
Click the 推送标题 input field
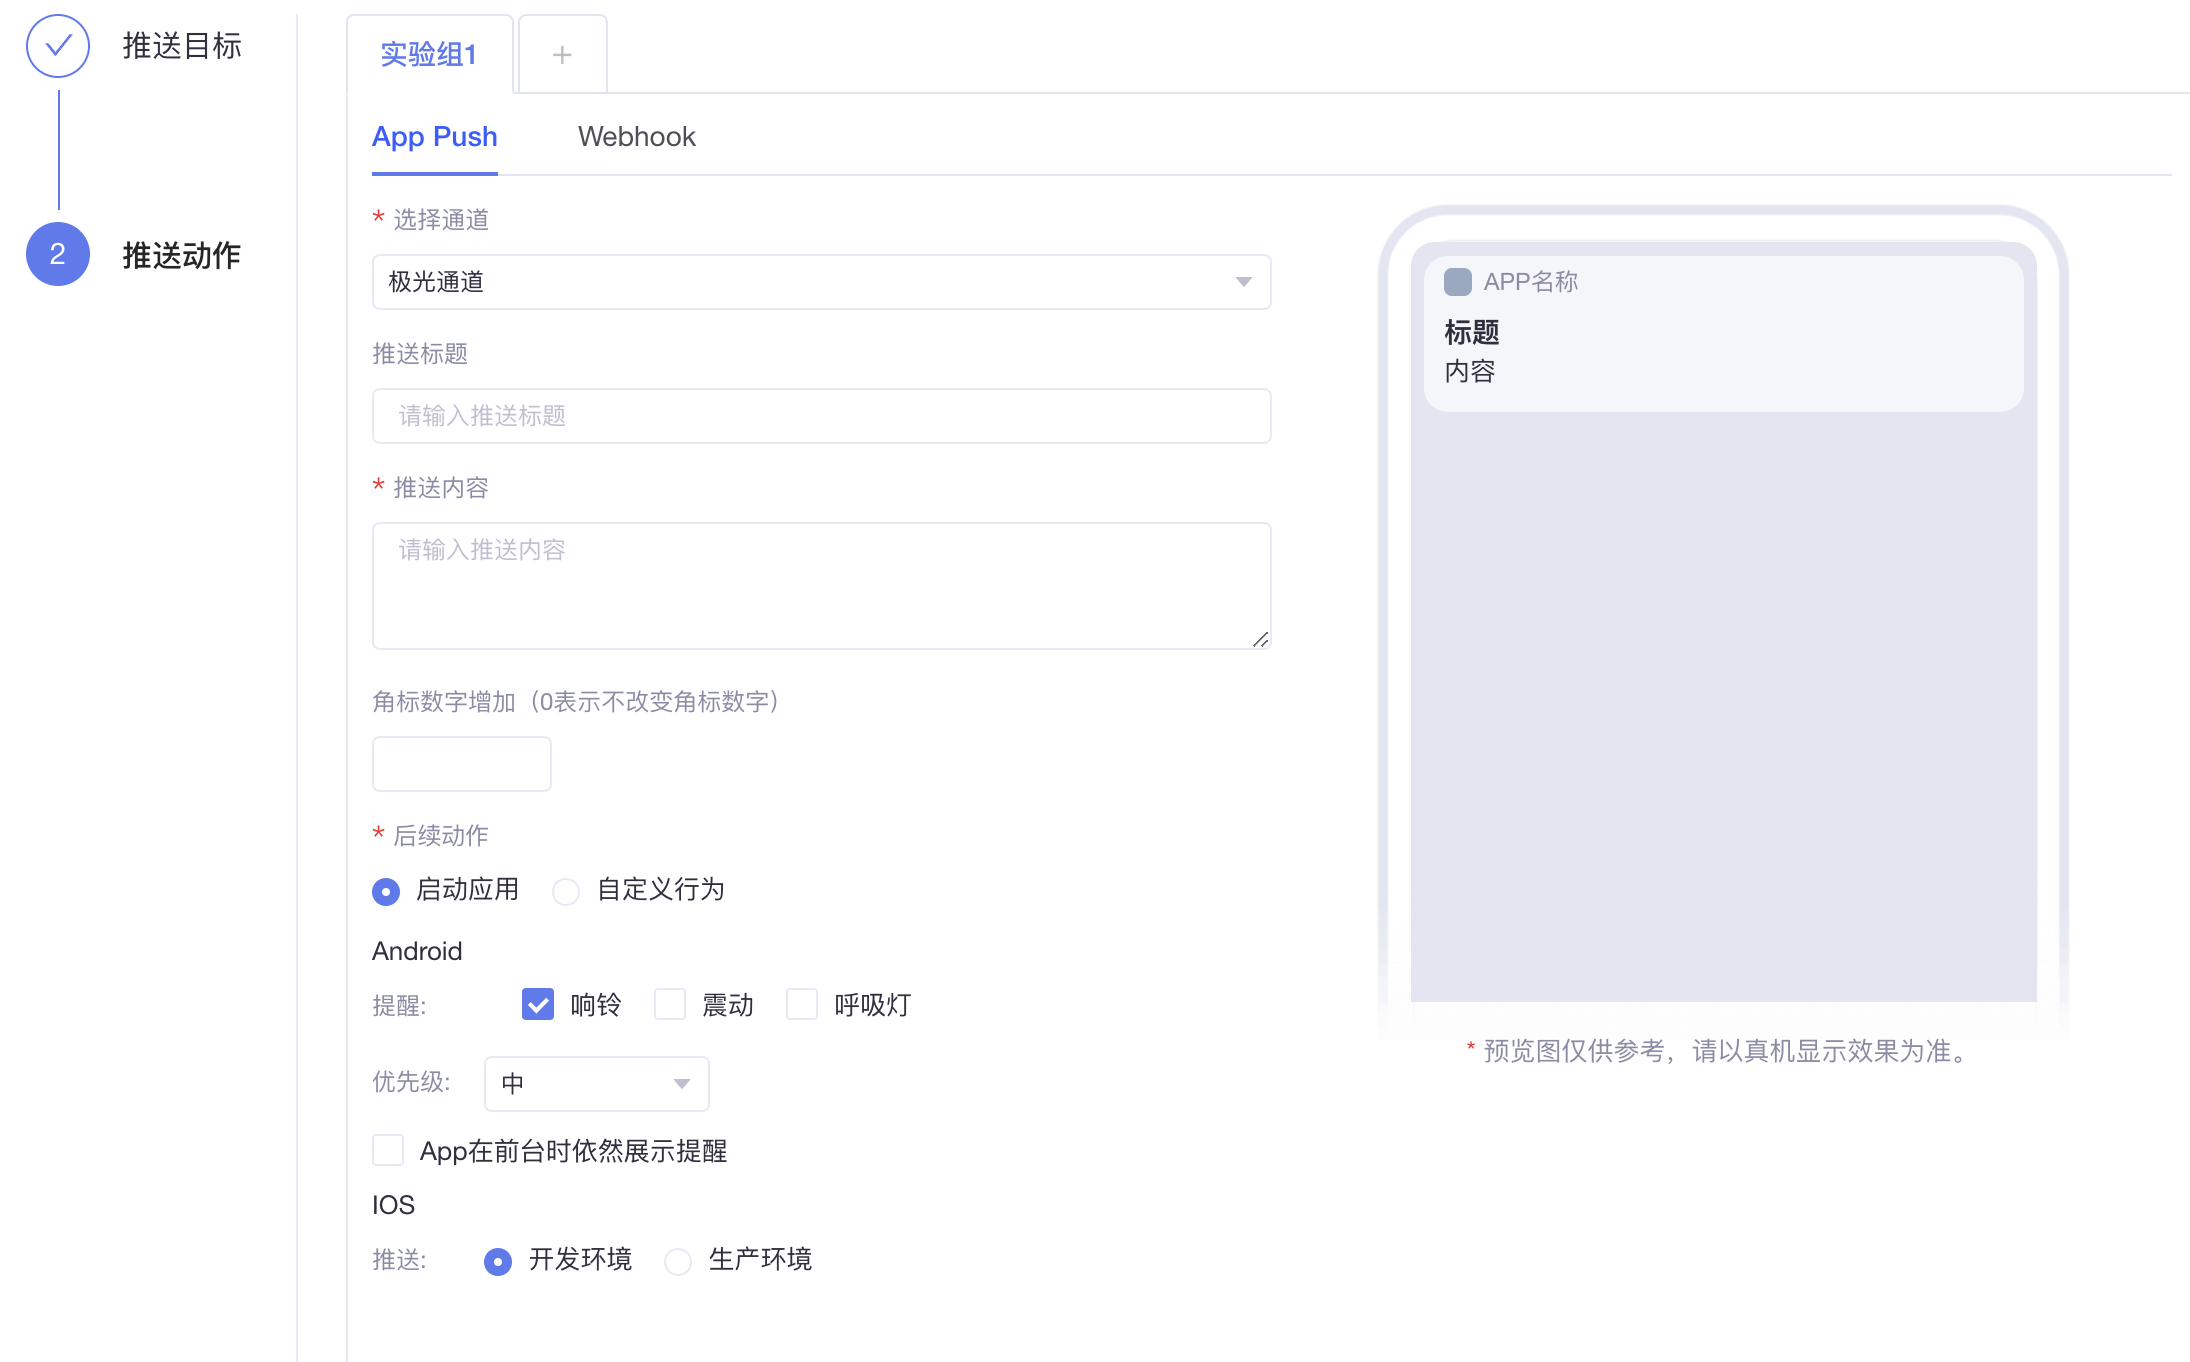pos(822,416)
